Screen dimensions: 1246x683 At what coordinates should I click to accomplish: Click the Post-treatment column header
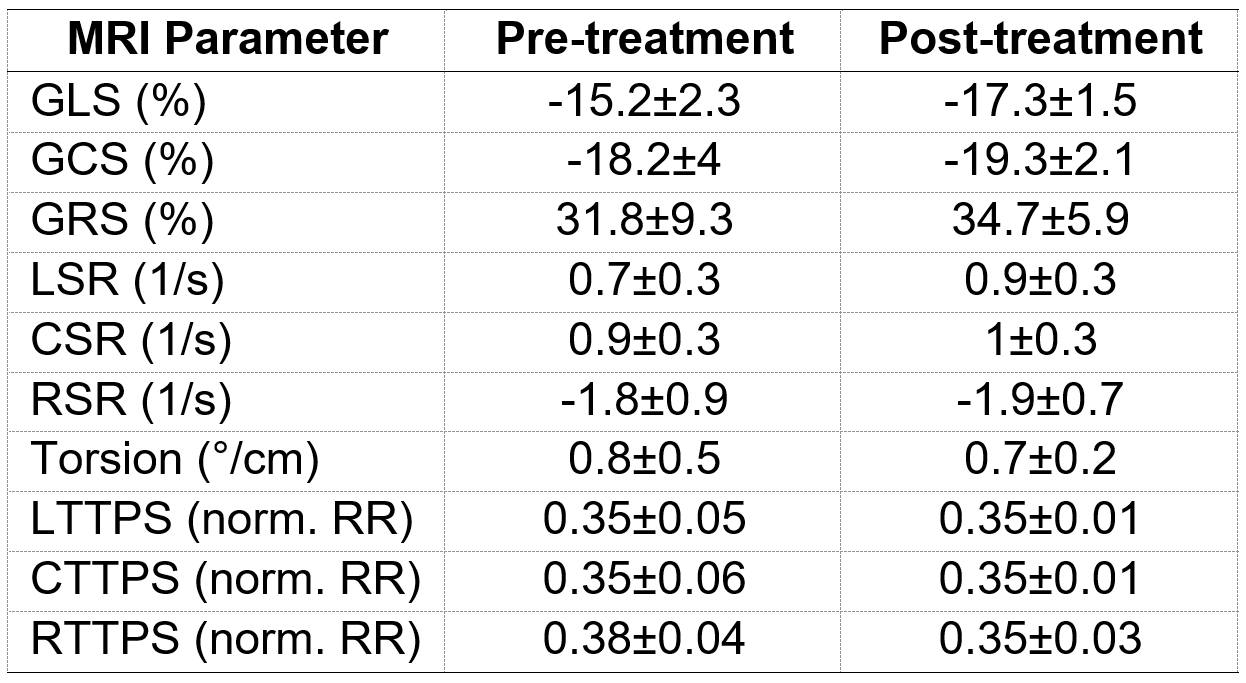1040,39
